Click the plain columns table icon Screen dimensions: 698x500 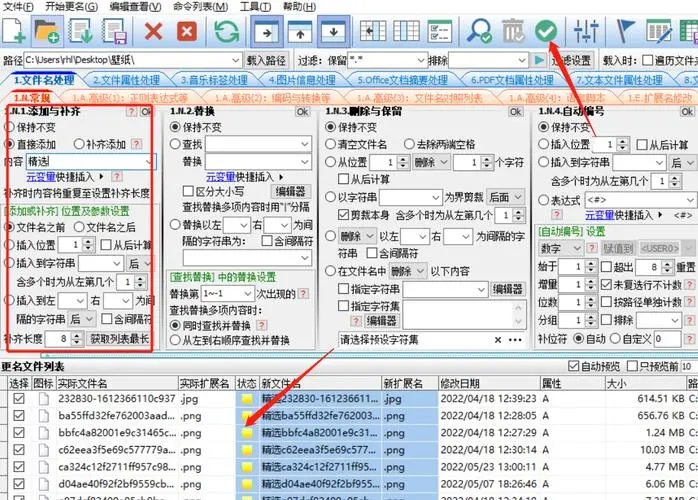(406, 32)
